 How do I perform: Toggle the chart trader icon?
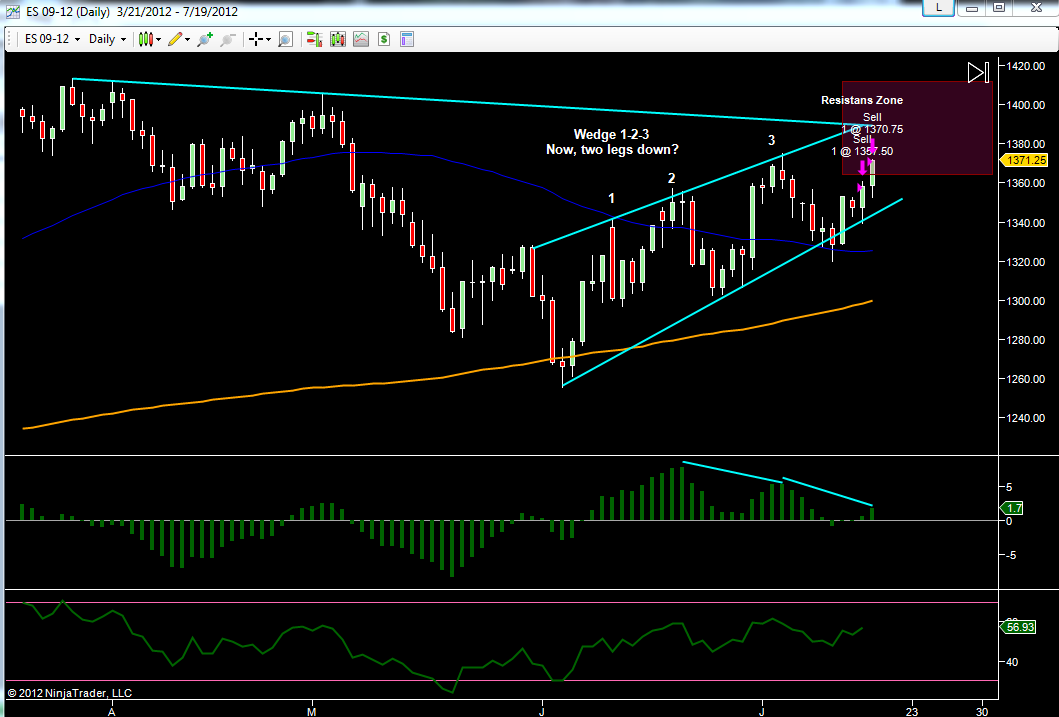(x=313, y=39)
